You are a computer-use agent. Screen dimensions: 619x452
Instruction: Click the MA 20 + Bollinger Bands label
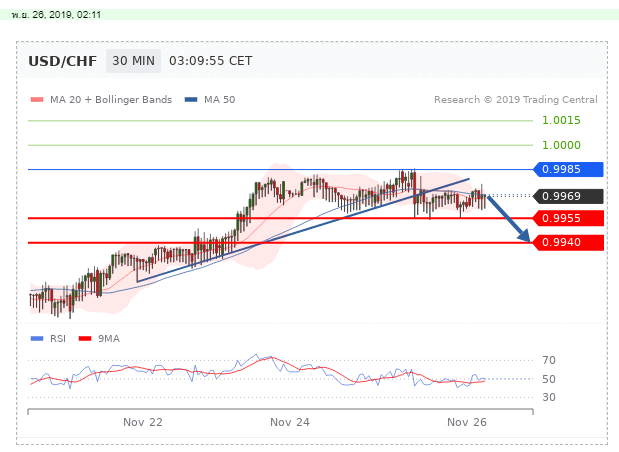(111, 99)
